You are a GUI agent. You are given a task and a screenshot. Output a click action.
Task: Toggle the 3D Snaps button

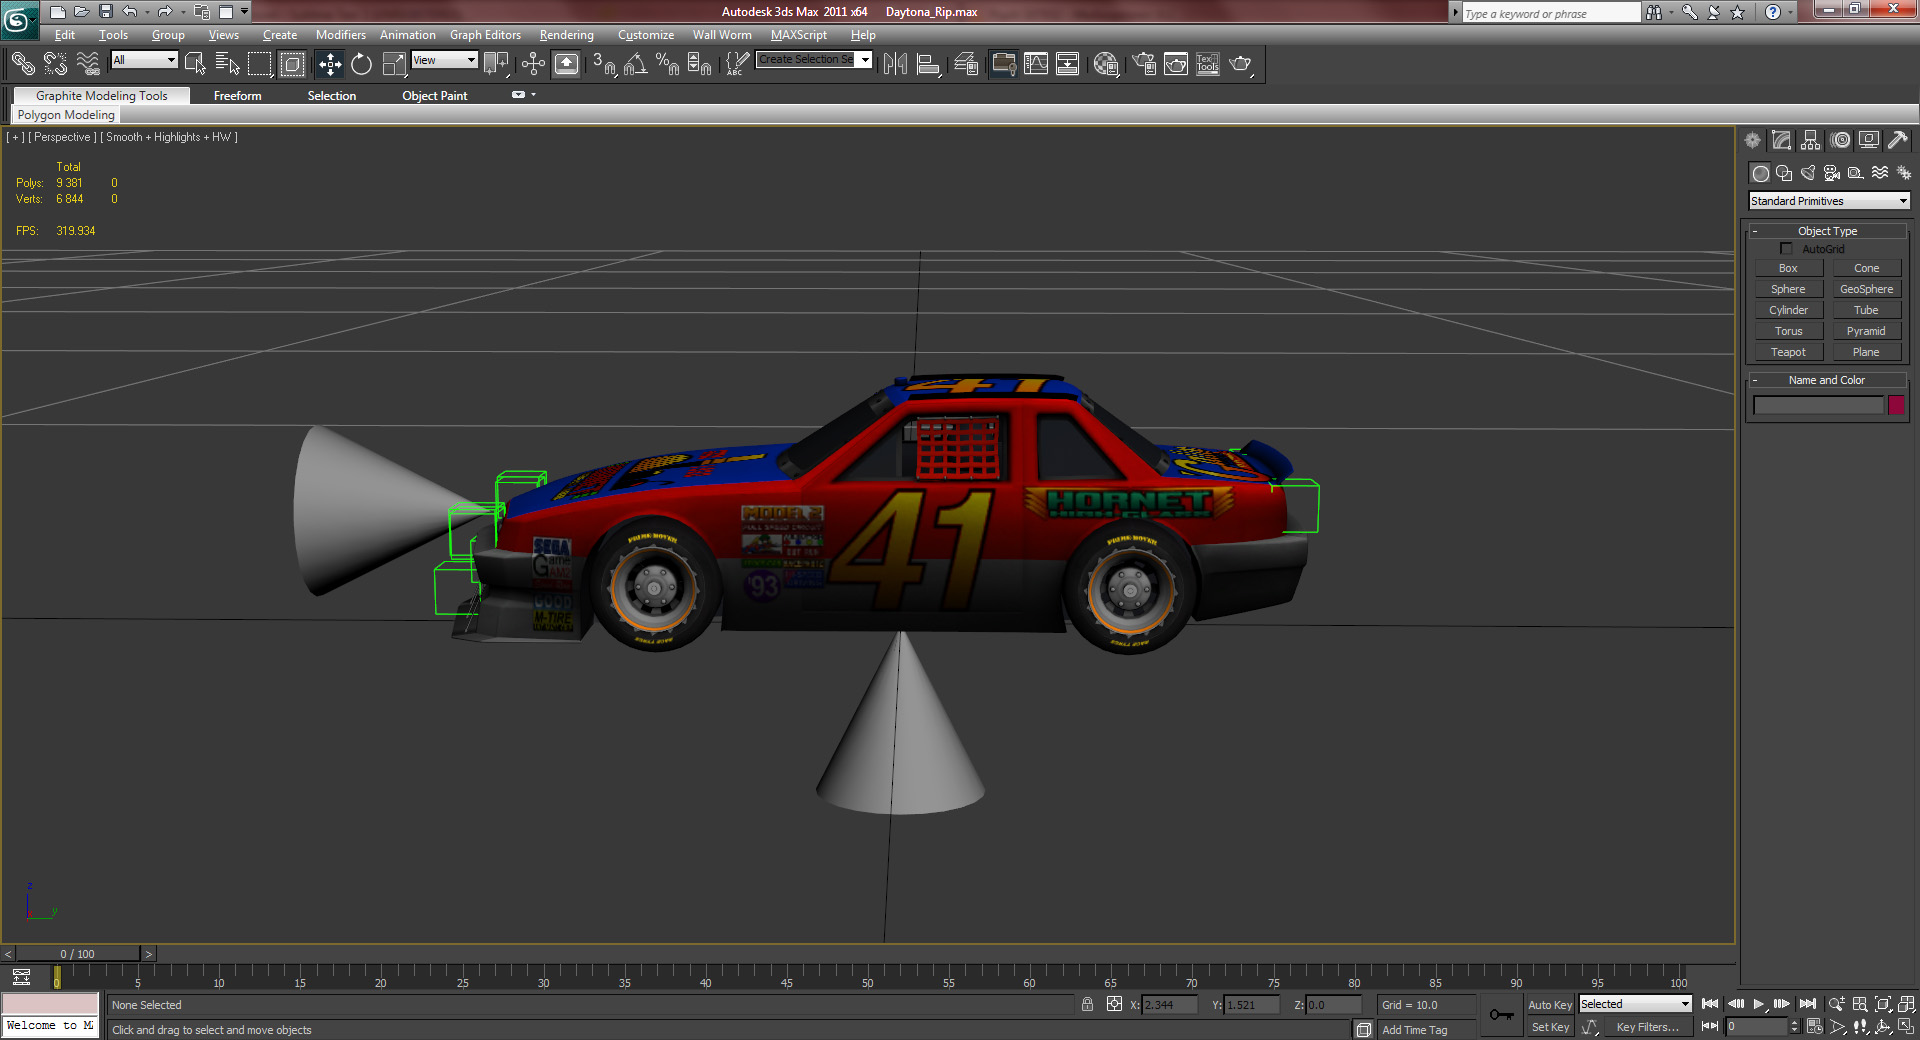pos(603,64)
